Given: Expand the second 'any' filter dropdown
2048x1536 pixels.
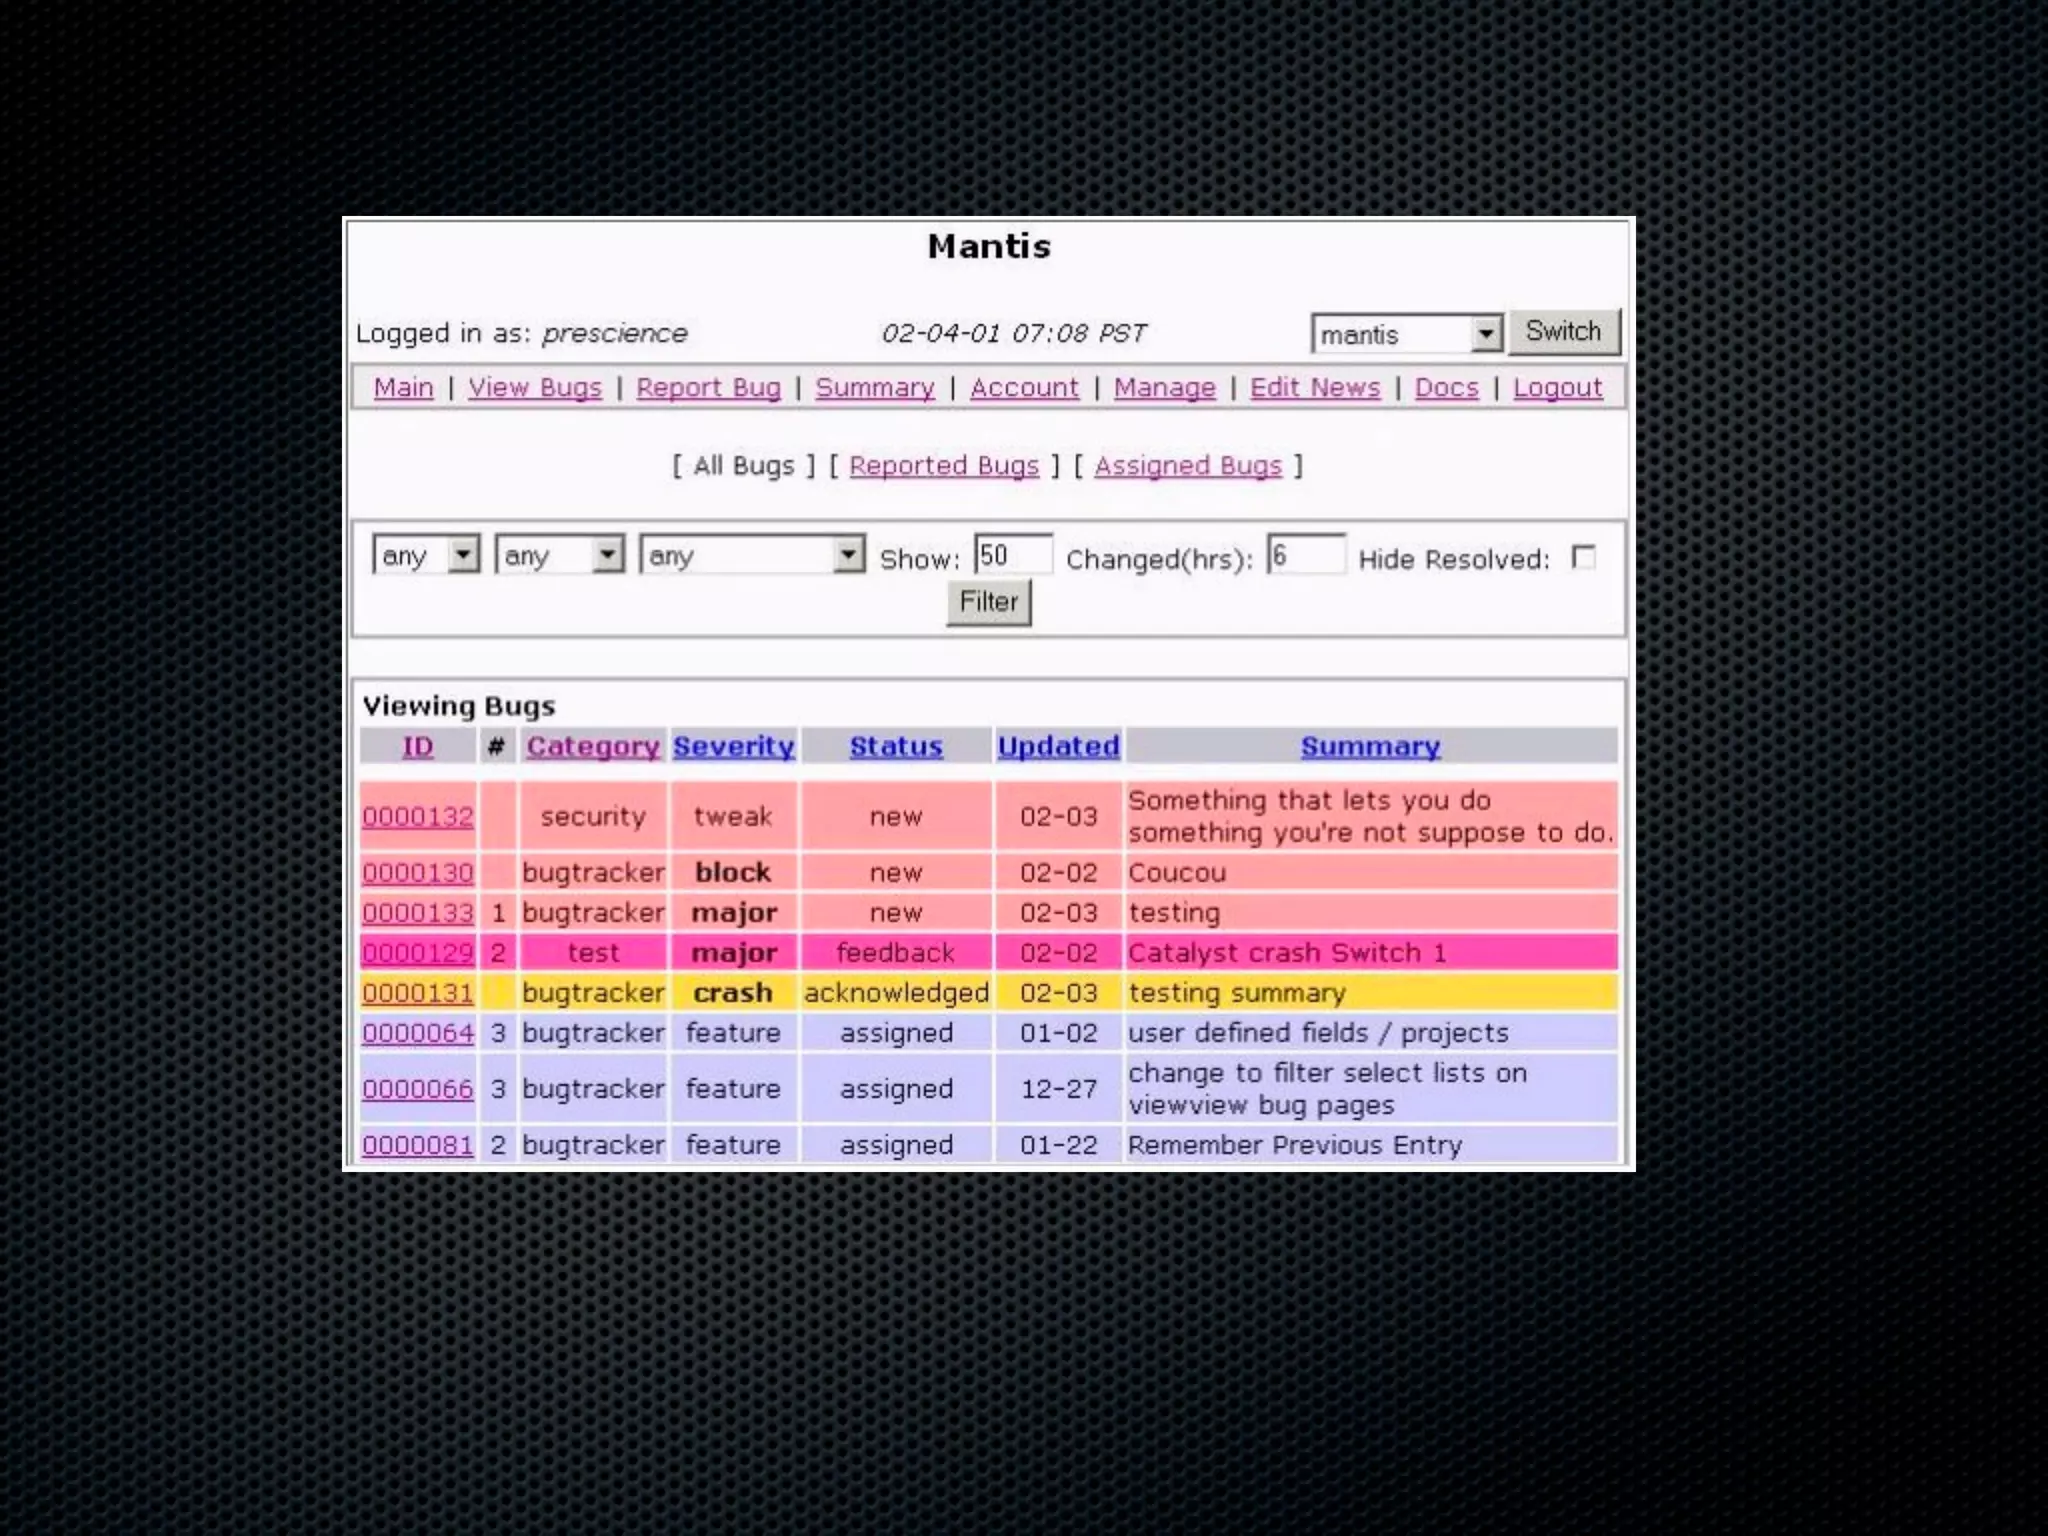Looking at the screenshot, I should (x=607, y=554).
